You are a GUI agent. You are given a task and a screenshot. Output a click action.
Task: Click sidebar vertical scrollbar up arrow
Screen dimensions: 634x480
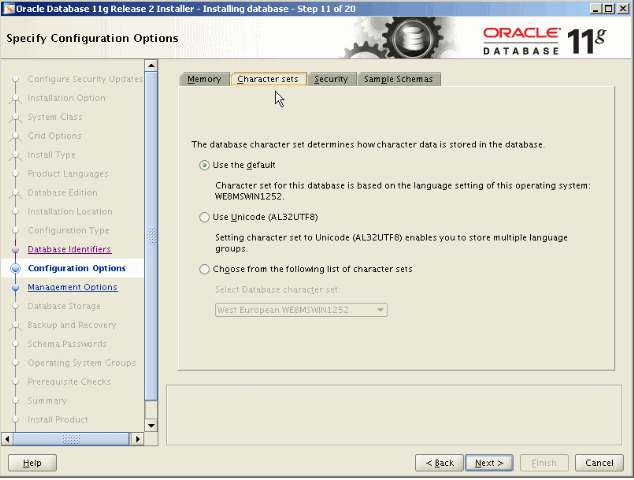tap(151, 65)
